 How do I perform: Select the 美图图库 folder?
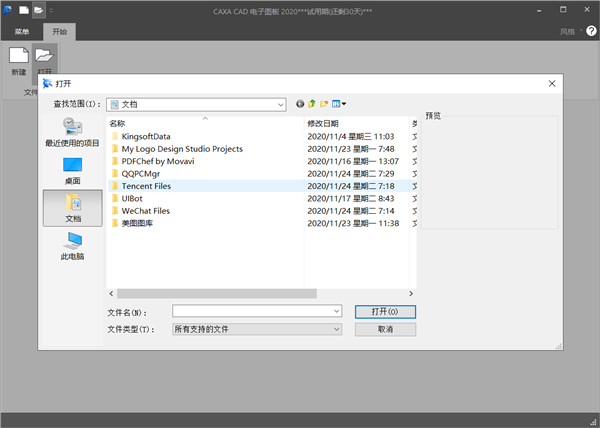(x=137, y=223)
